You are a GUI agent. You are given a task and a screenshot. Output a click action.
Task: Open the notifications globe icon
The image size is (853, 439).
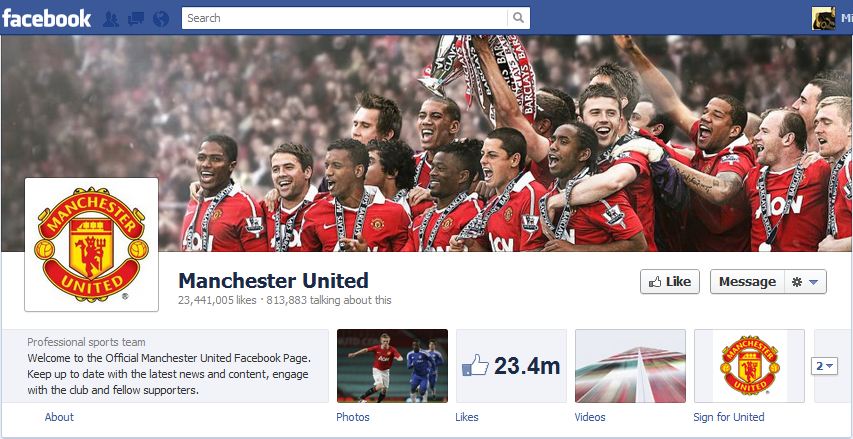pyautogui.click(x=161, y=19)
